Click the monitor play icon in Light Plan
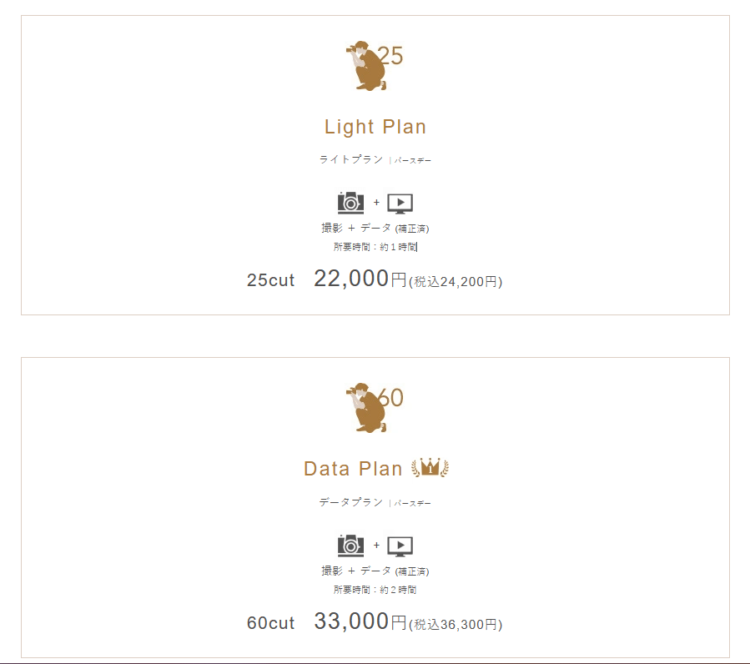The height and width of the screenshot is (664, 750). tap(400, 203)
